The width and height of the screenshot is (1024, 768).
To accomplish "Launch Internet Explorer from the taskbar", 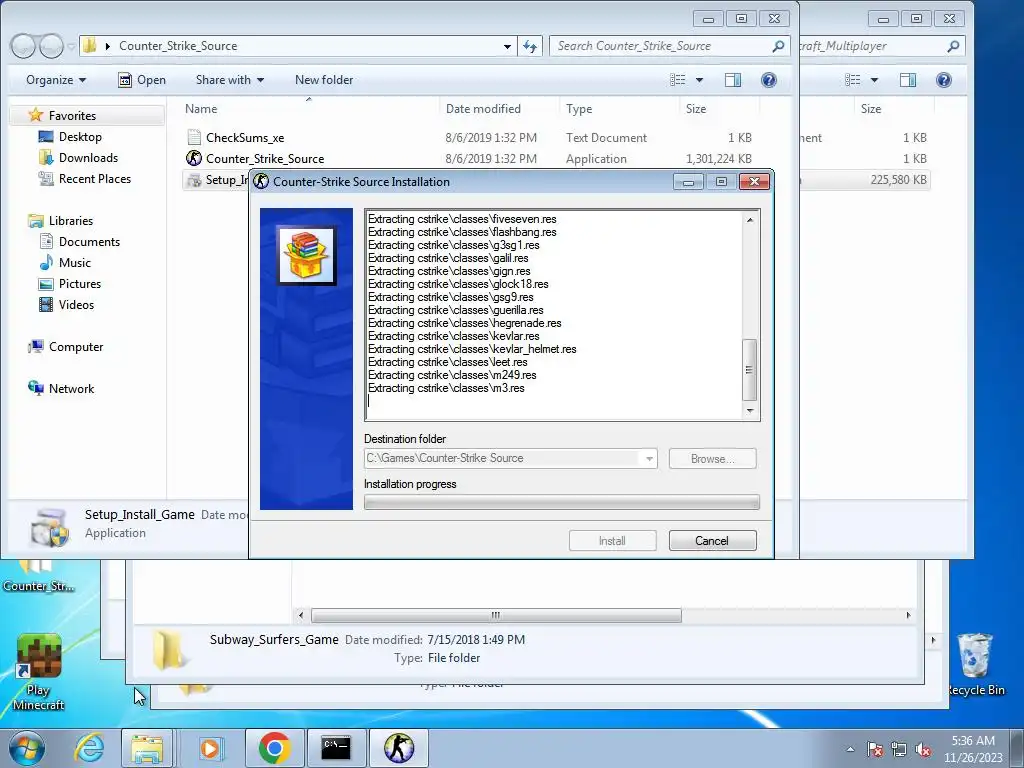I will tap(89, 748).
